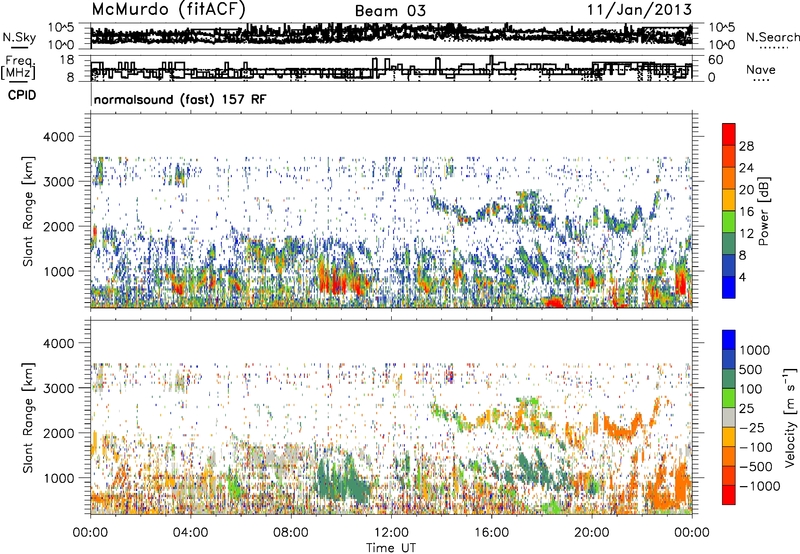Click the "500" tick on Velocity scale

pyautogui.click(x=751, y=370)
